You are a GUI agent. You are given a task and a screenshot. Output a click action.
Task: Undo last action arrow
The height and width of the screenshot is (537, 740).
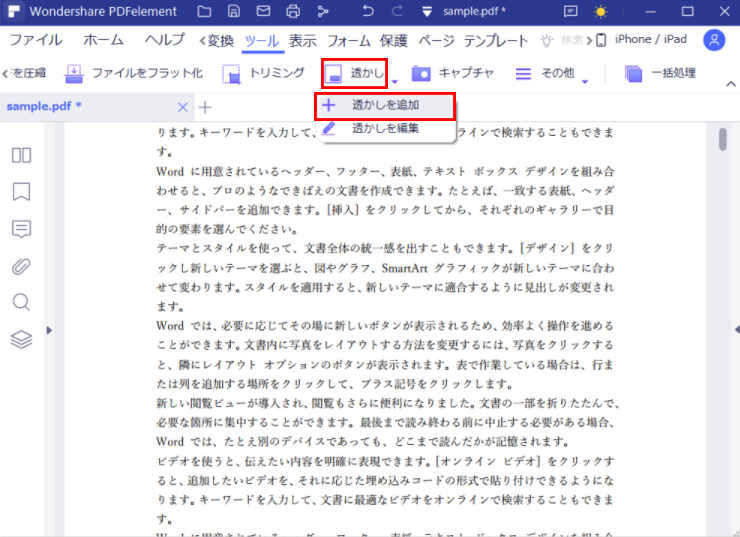click(x=368, y=11)
